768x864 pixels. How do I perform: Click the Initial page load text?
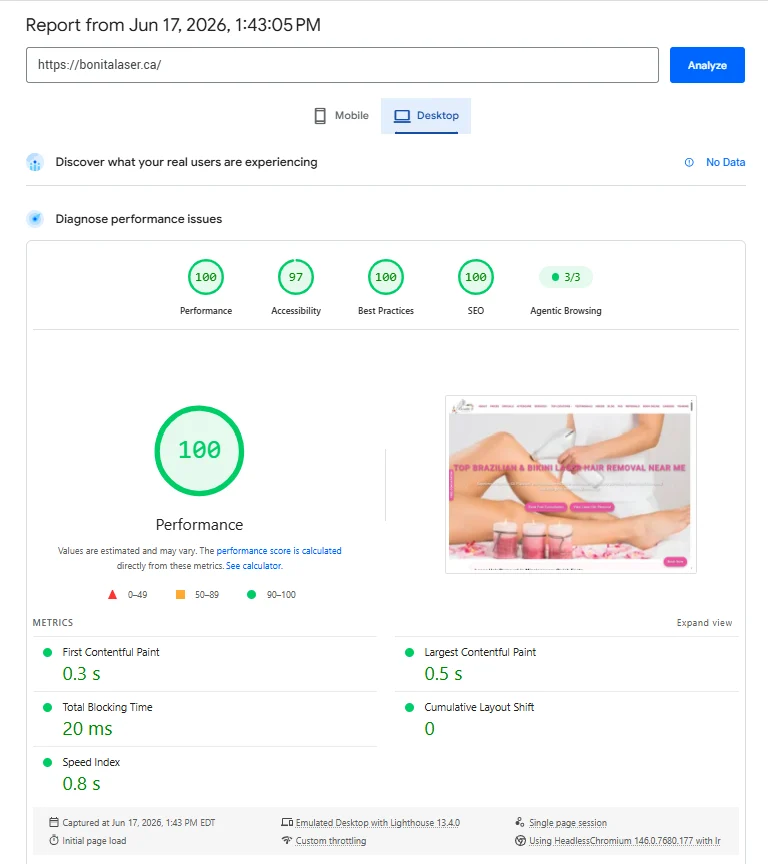(x=94, y=841)
